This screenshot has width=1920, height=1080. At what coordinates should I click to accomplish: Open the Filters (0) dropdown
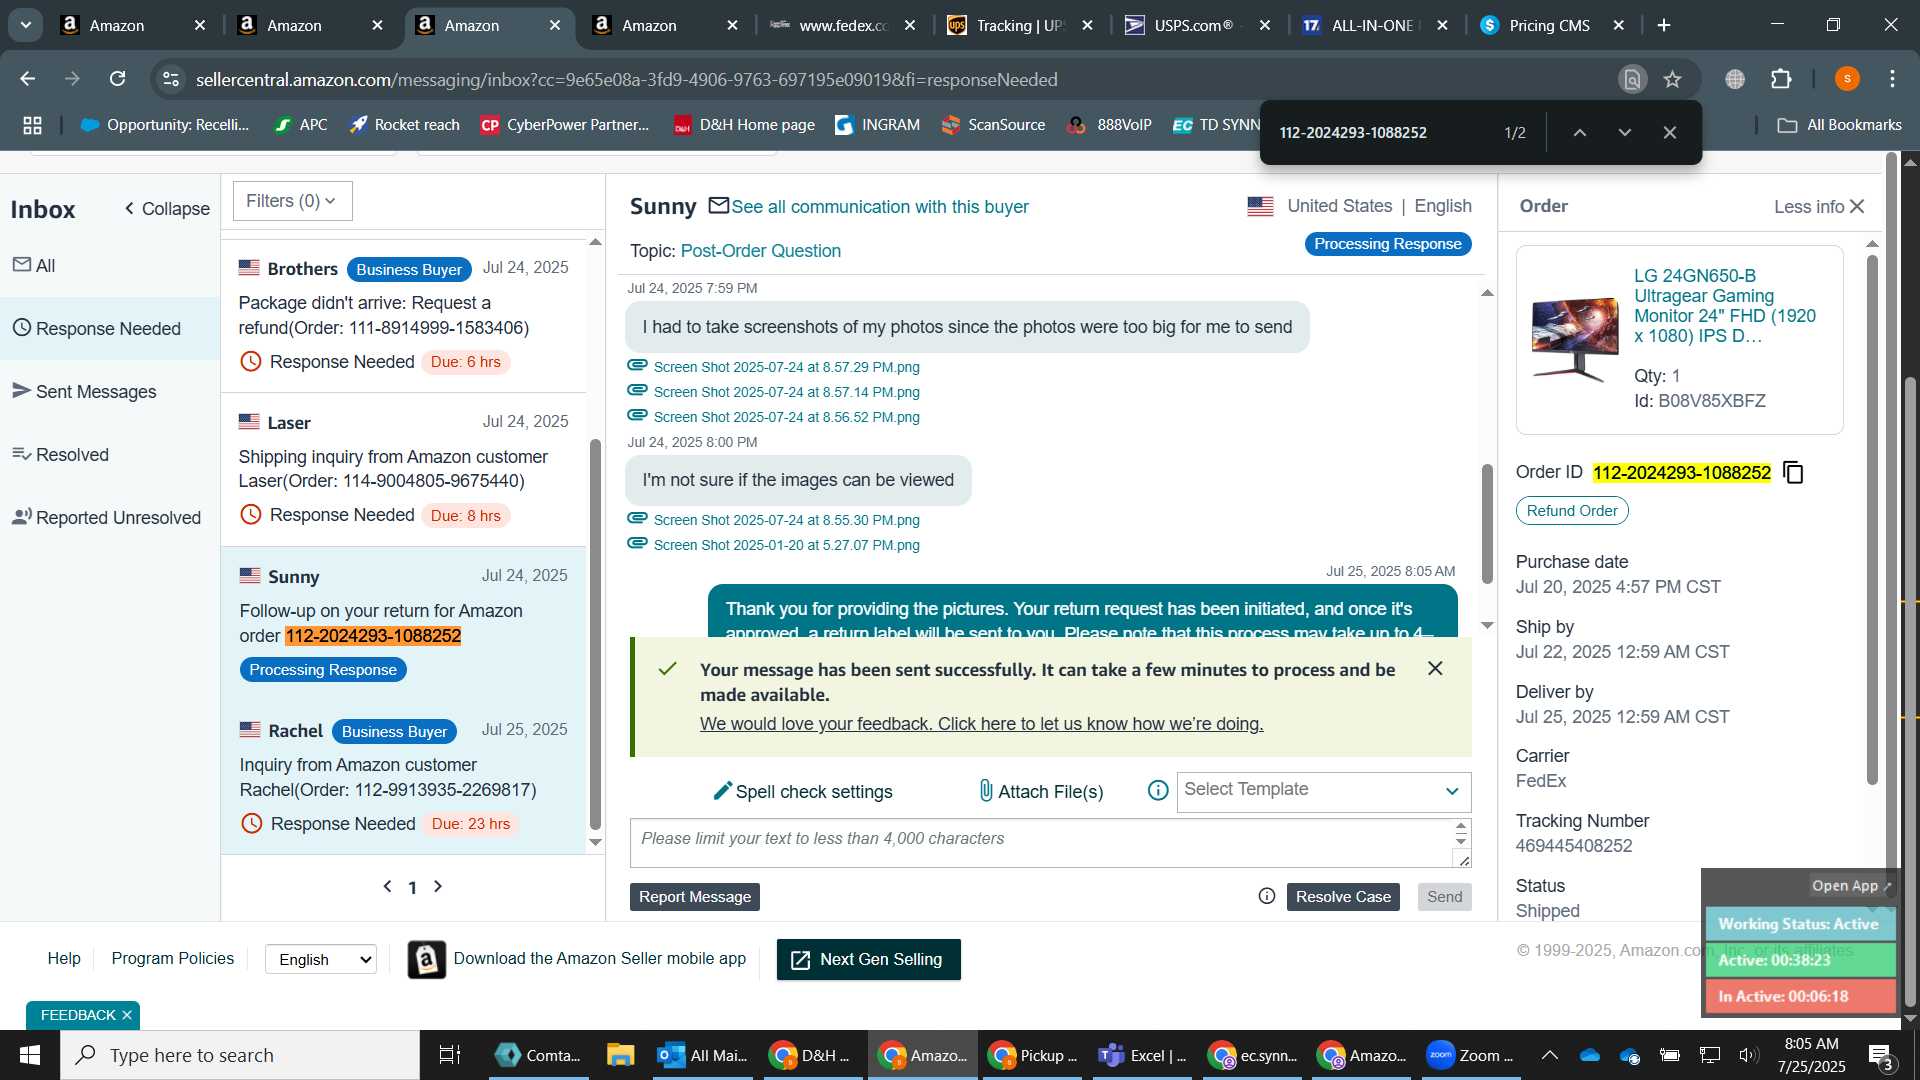pos(292,201)
